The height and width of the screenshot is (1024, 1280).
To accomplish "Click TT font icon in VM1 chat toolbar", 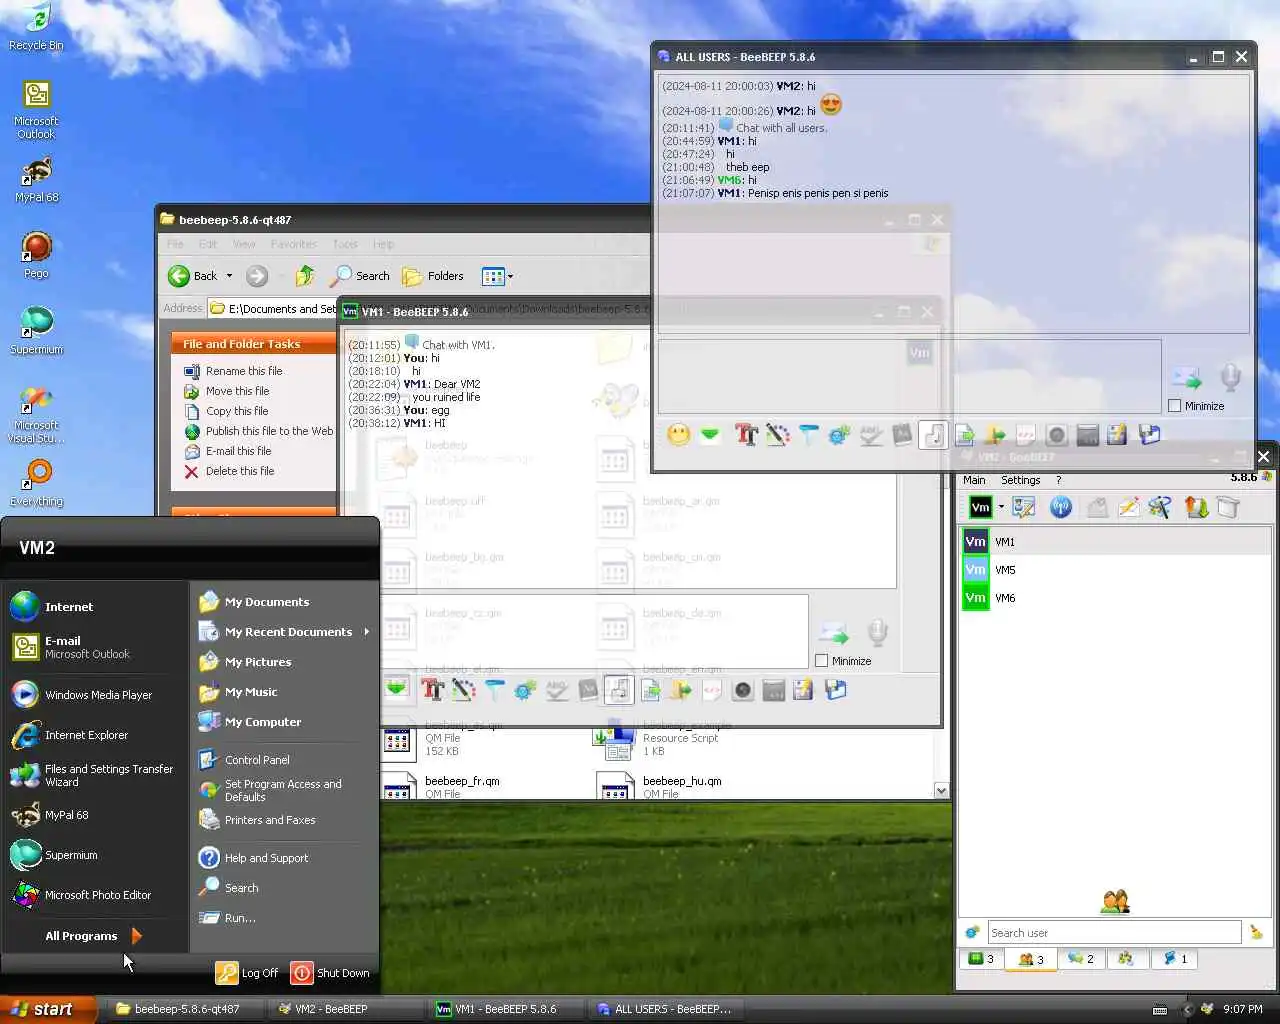I will click(x=433, y=689).
